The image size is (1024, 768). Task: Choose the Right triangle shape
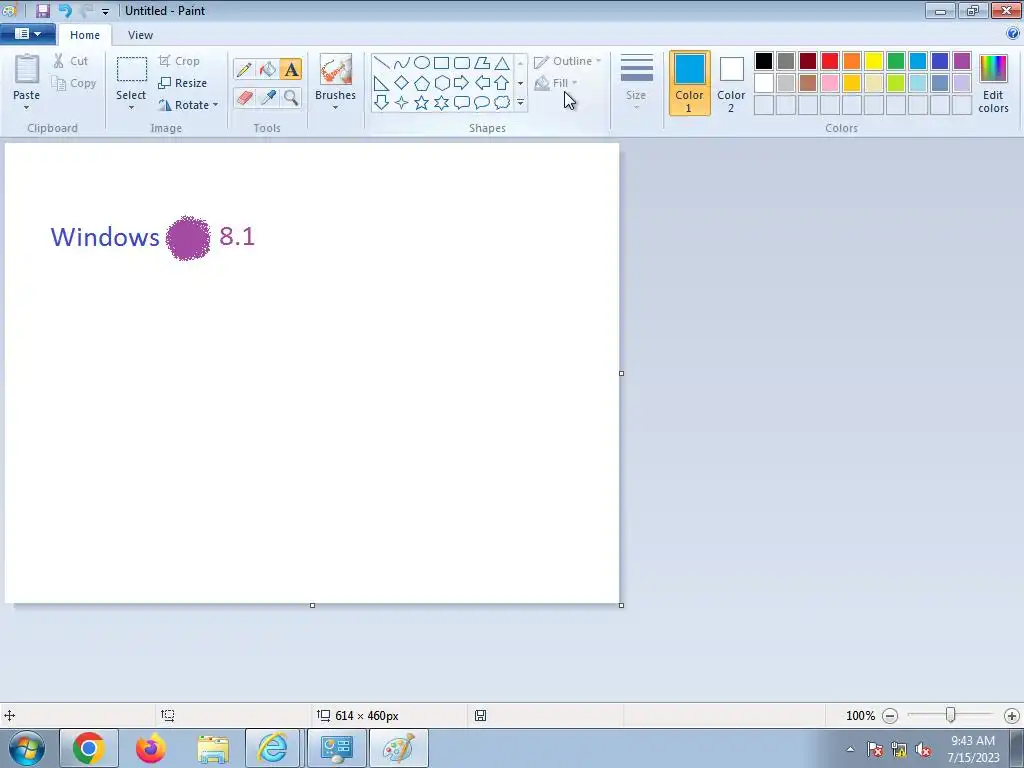(x=382, y=83)
